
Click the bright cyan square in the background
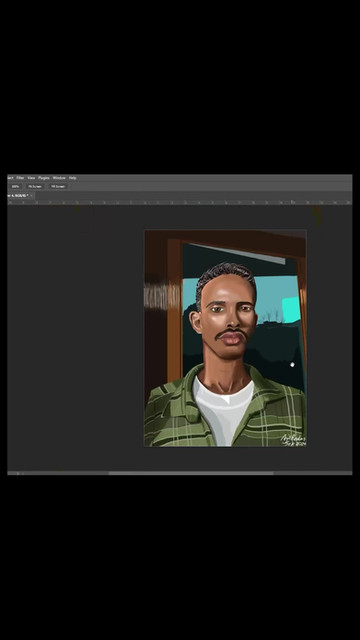tap(291, 308)
